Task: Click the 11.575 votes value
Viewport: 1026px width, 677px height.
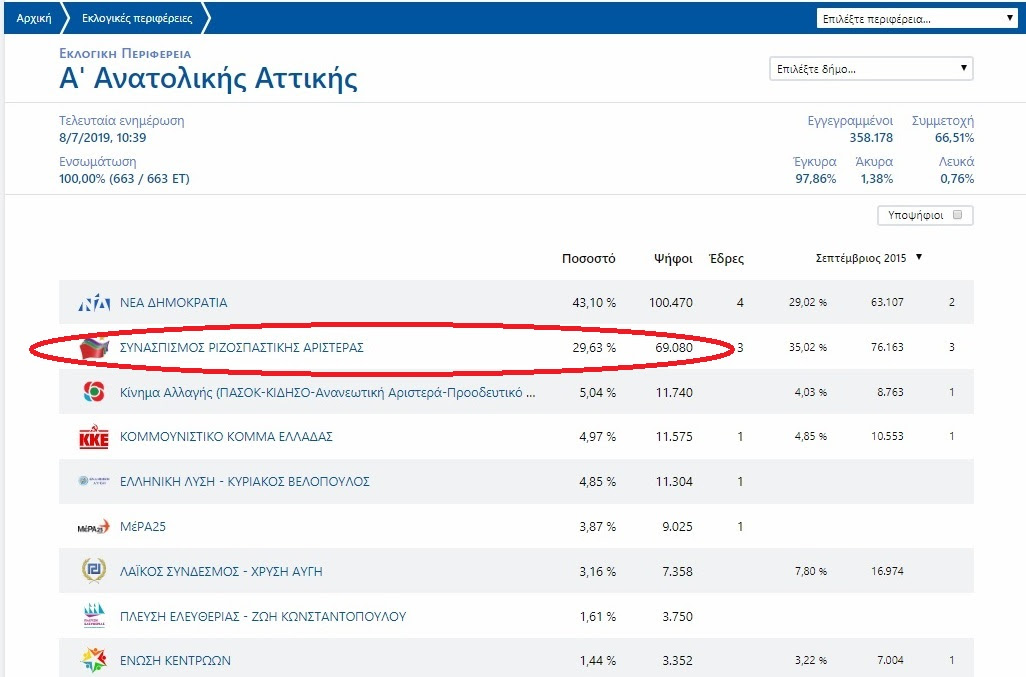Action: click(674, 436)
